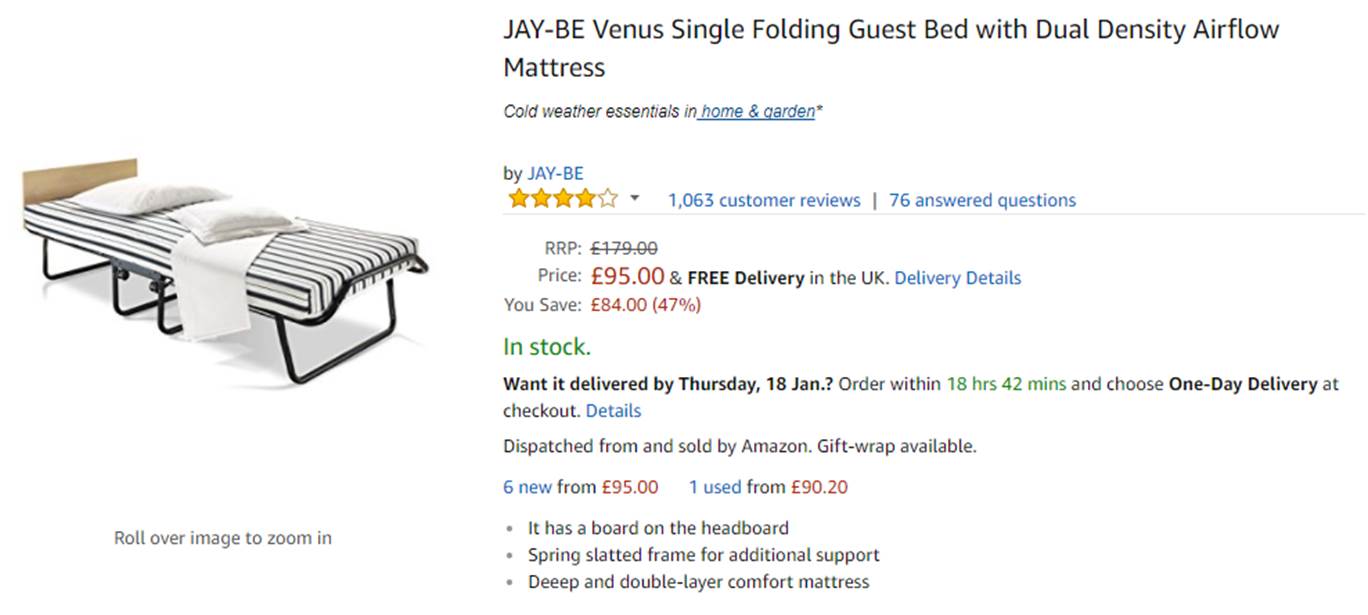This screenshot has width=1368, height=615.
Task: Click the struck-through RRP £179.00
Action: coord(623,249)
